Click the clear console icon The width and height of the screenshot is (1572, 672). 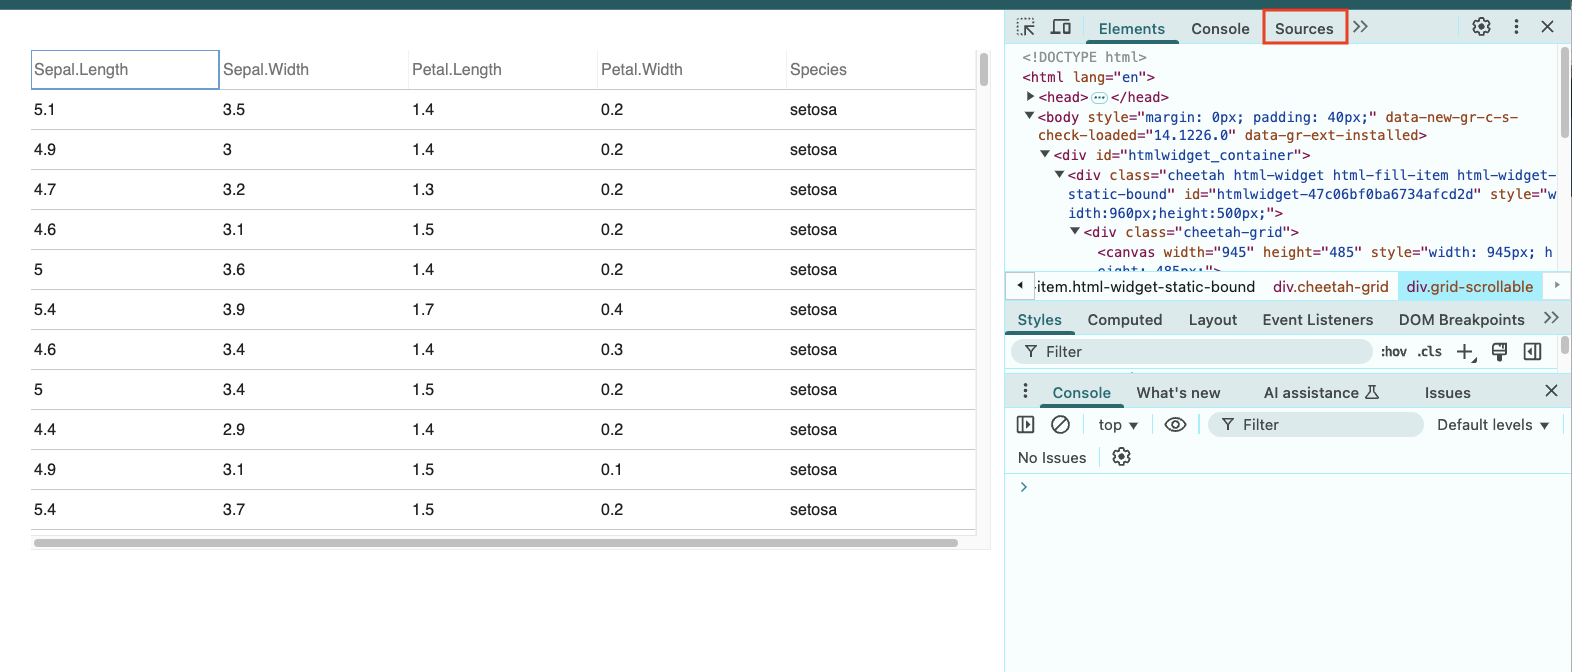pyautogui.click(x=1060, y=425)
